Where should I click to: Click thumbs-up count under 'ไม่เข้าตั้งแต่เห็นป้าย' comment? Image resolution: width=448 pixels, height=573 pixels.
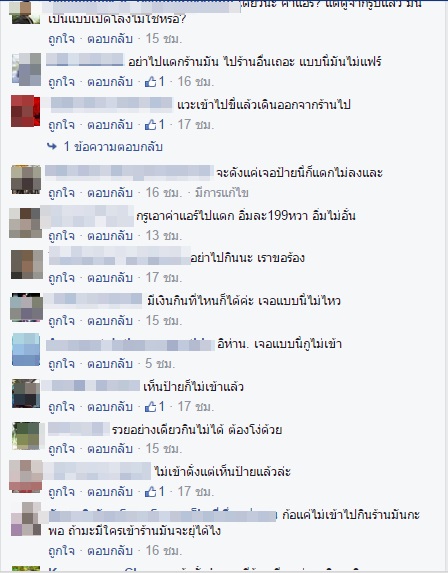coord(155,492)
